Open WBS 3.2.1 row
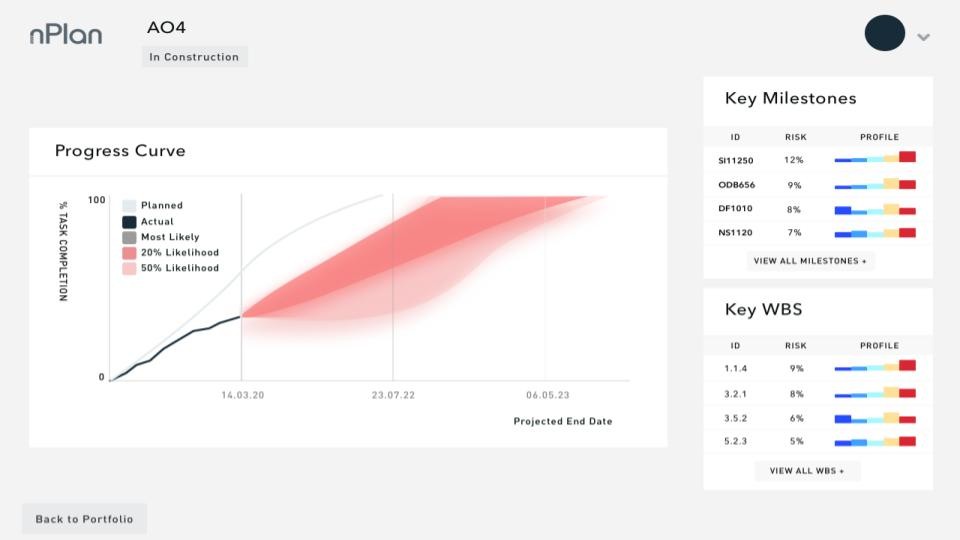 [818, 394]
